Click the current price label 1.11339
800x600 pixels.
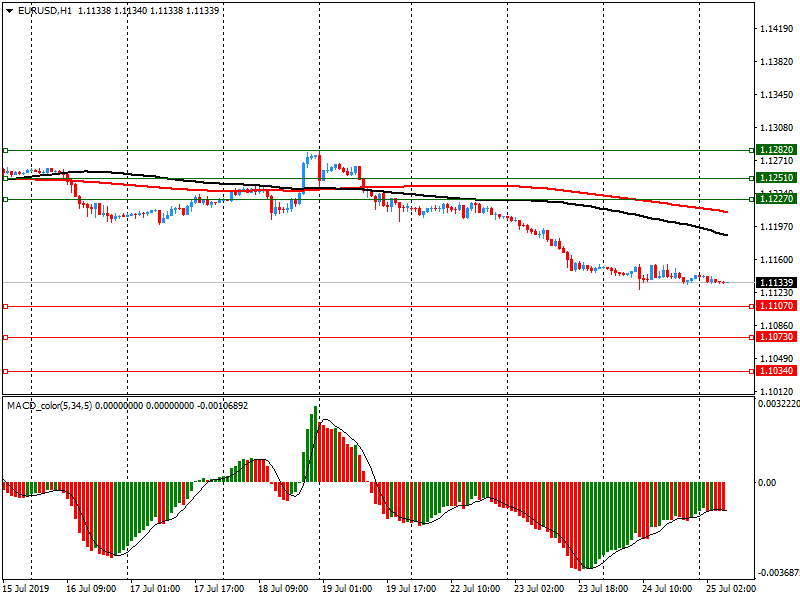pos(776,283)
